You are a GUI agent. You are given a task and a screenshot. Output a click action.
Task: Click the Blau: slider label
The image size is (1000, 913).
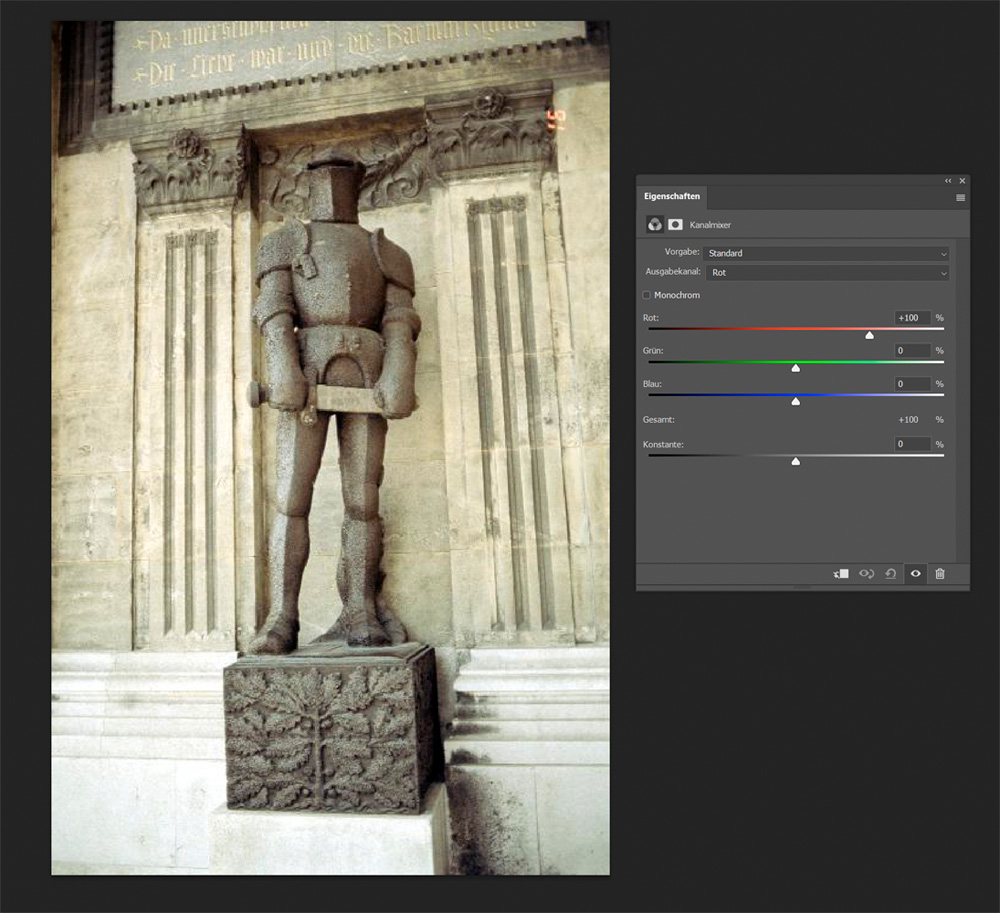point(652,384)
